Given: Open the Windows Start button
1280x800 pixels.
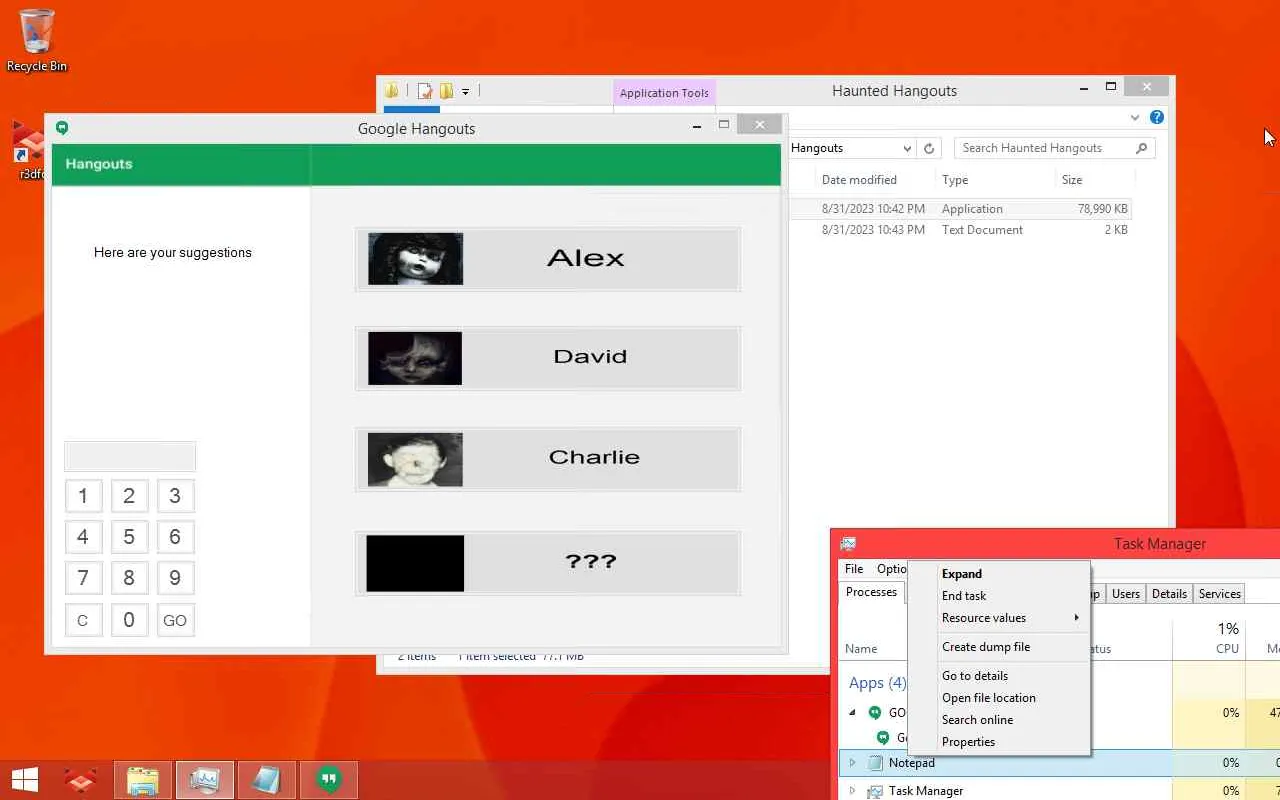Looking at the screenshot, I should (x=24, y=780).
